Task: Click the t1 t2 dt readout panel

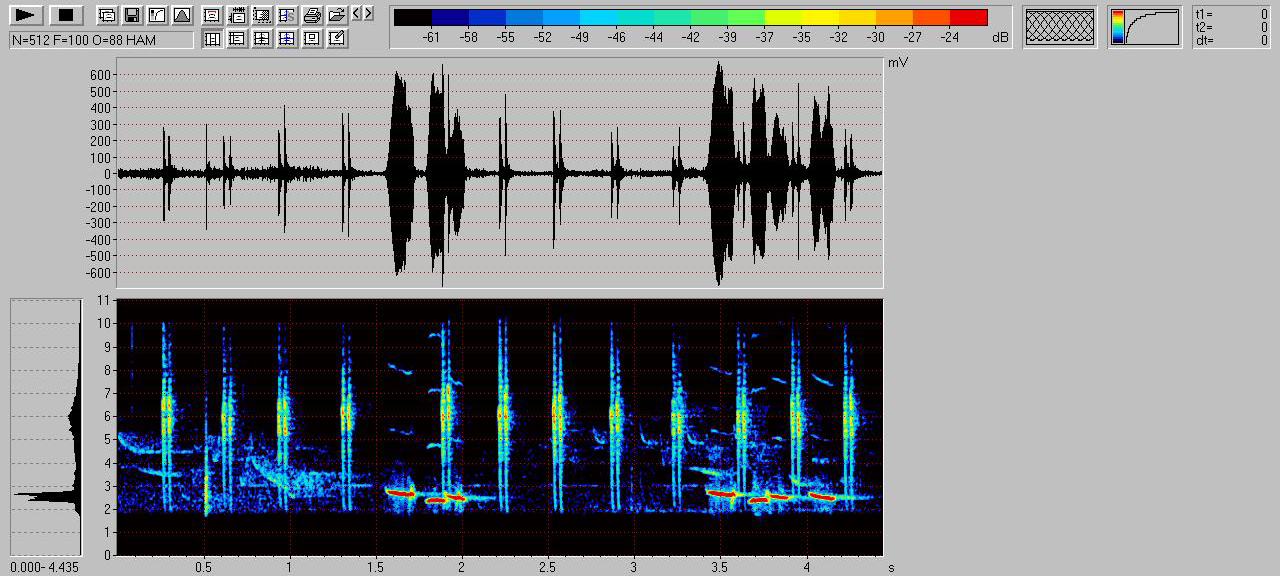Action: 1232,27
